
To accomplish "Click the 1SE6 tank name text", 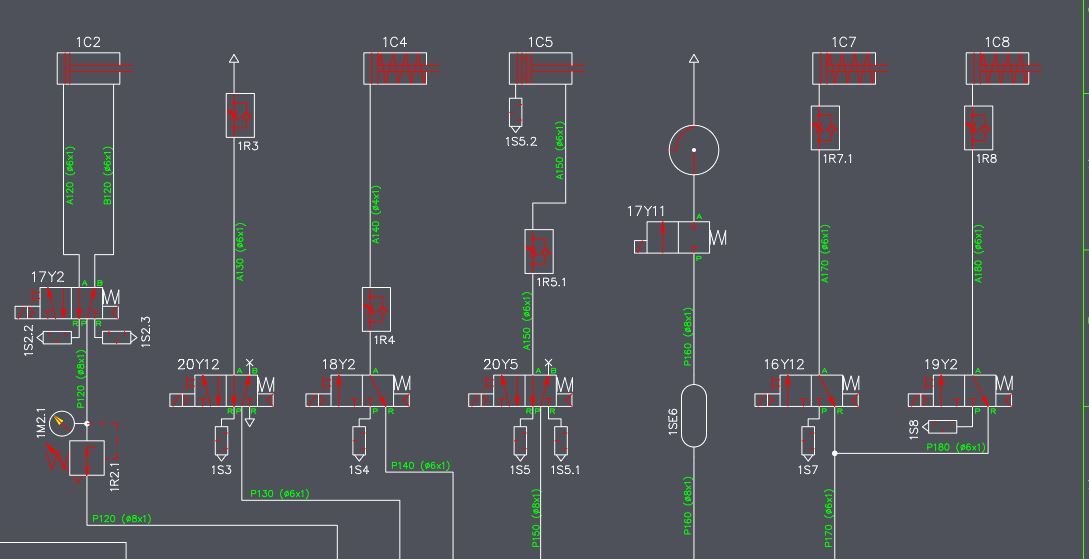I will (x=672, y=421).
